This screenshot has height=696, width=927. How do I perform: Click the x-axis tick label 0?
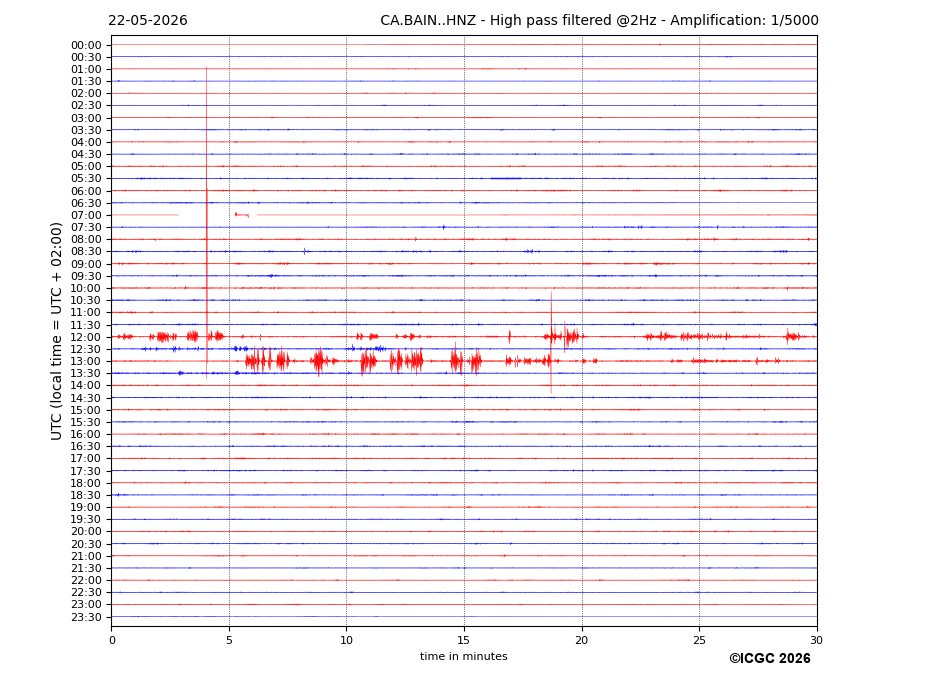112,640
